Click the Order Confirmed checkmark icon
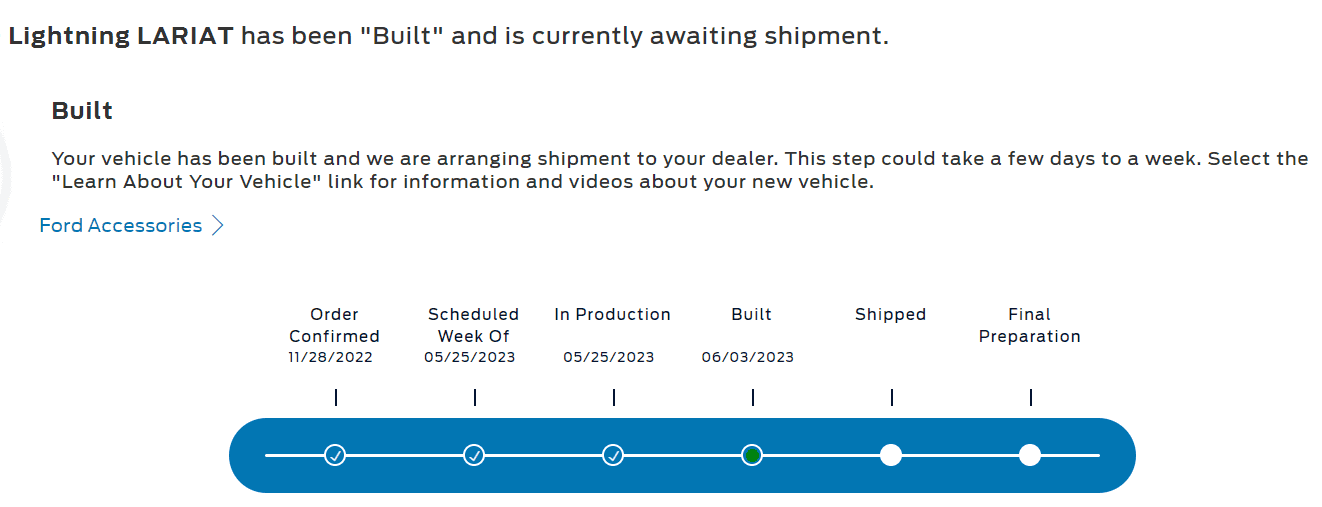The width and height of the screenshot is (1322, 507). 336,456
